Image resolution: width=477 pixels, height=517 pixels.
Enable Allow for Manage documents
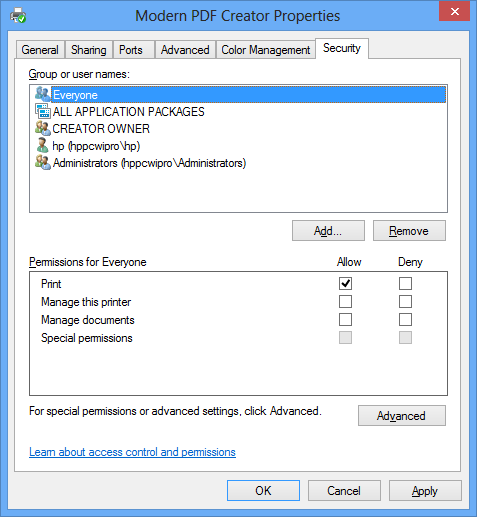coord(345,320)
